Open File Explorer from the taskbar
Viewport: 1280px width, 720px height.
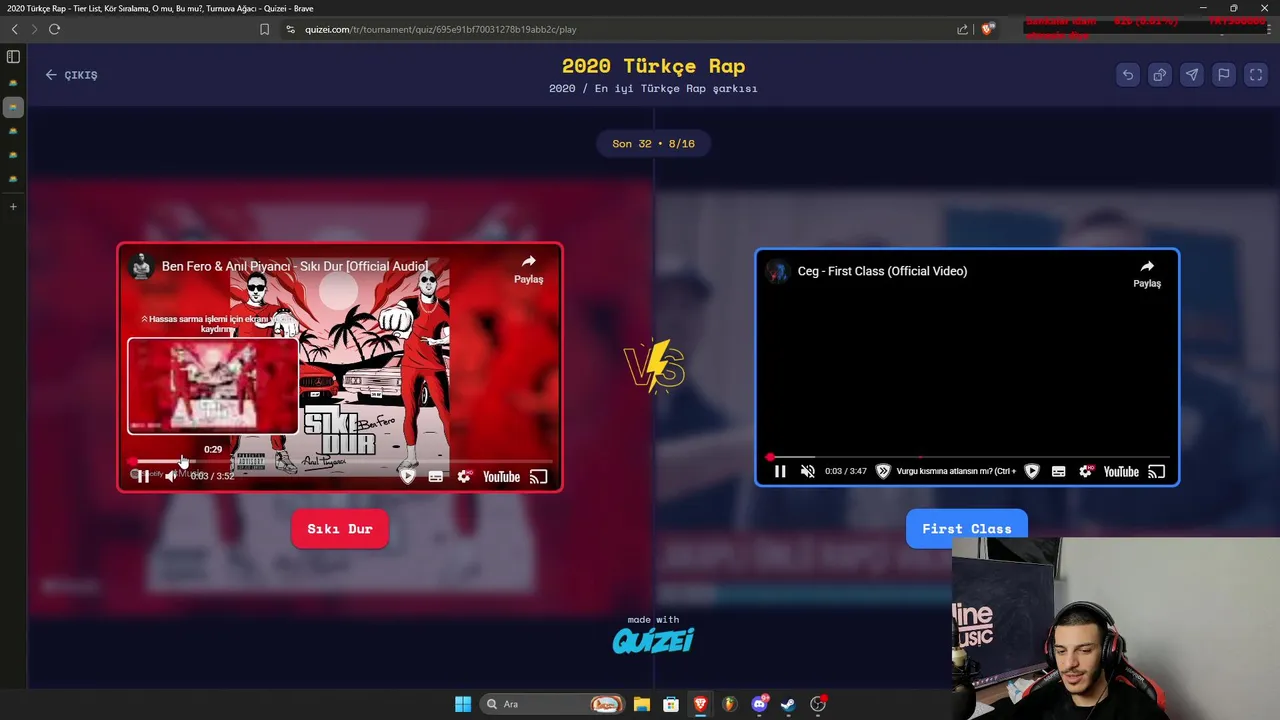tap(641, 704)
